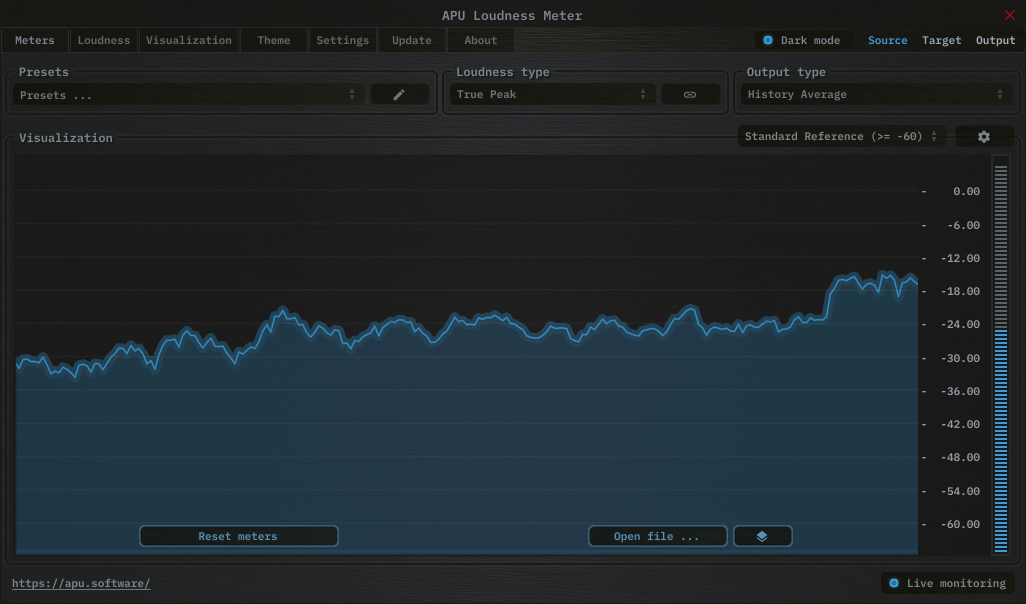The width and height of the screenshot is (1026, 604).
Task: Visit the apu.software link
Action: (x=81, y=584)
